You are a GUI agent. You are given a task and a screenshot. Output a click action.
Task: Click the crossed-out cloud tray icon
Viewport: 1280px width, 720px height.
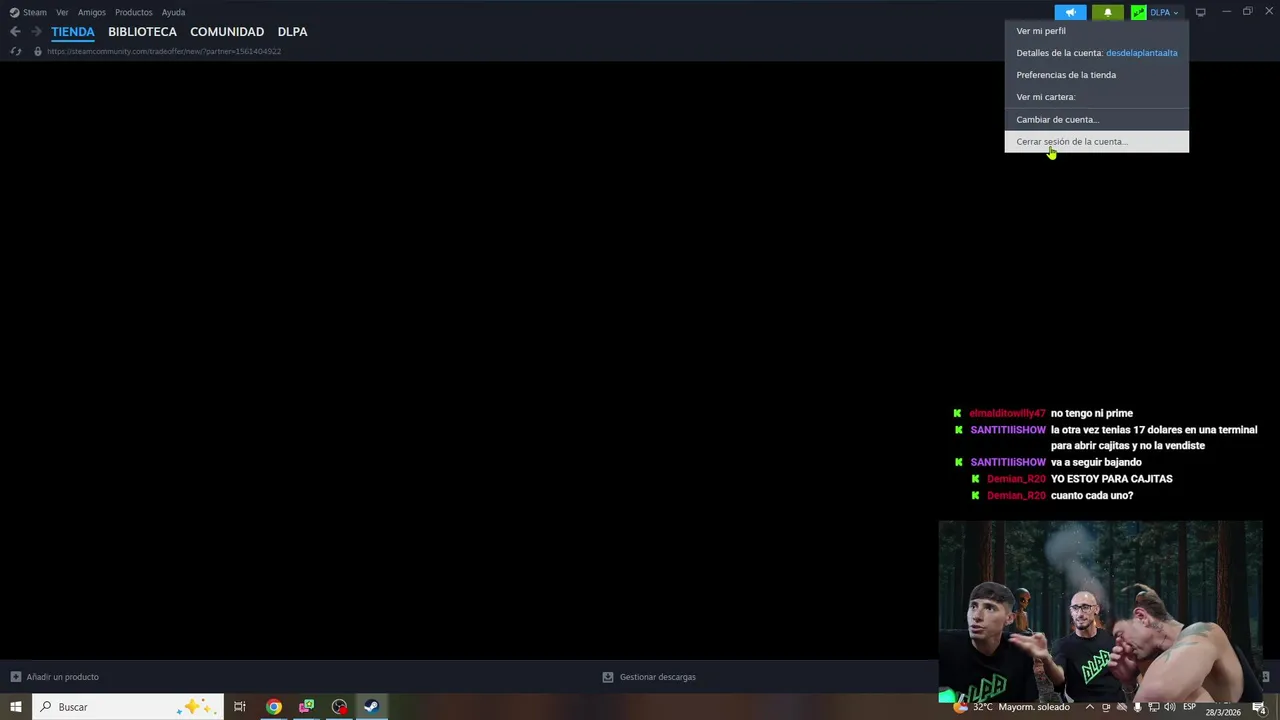click(x=1121, y=707)
